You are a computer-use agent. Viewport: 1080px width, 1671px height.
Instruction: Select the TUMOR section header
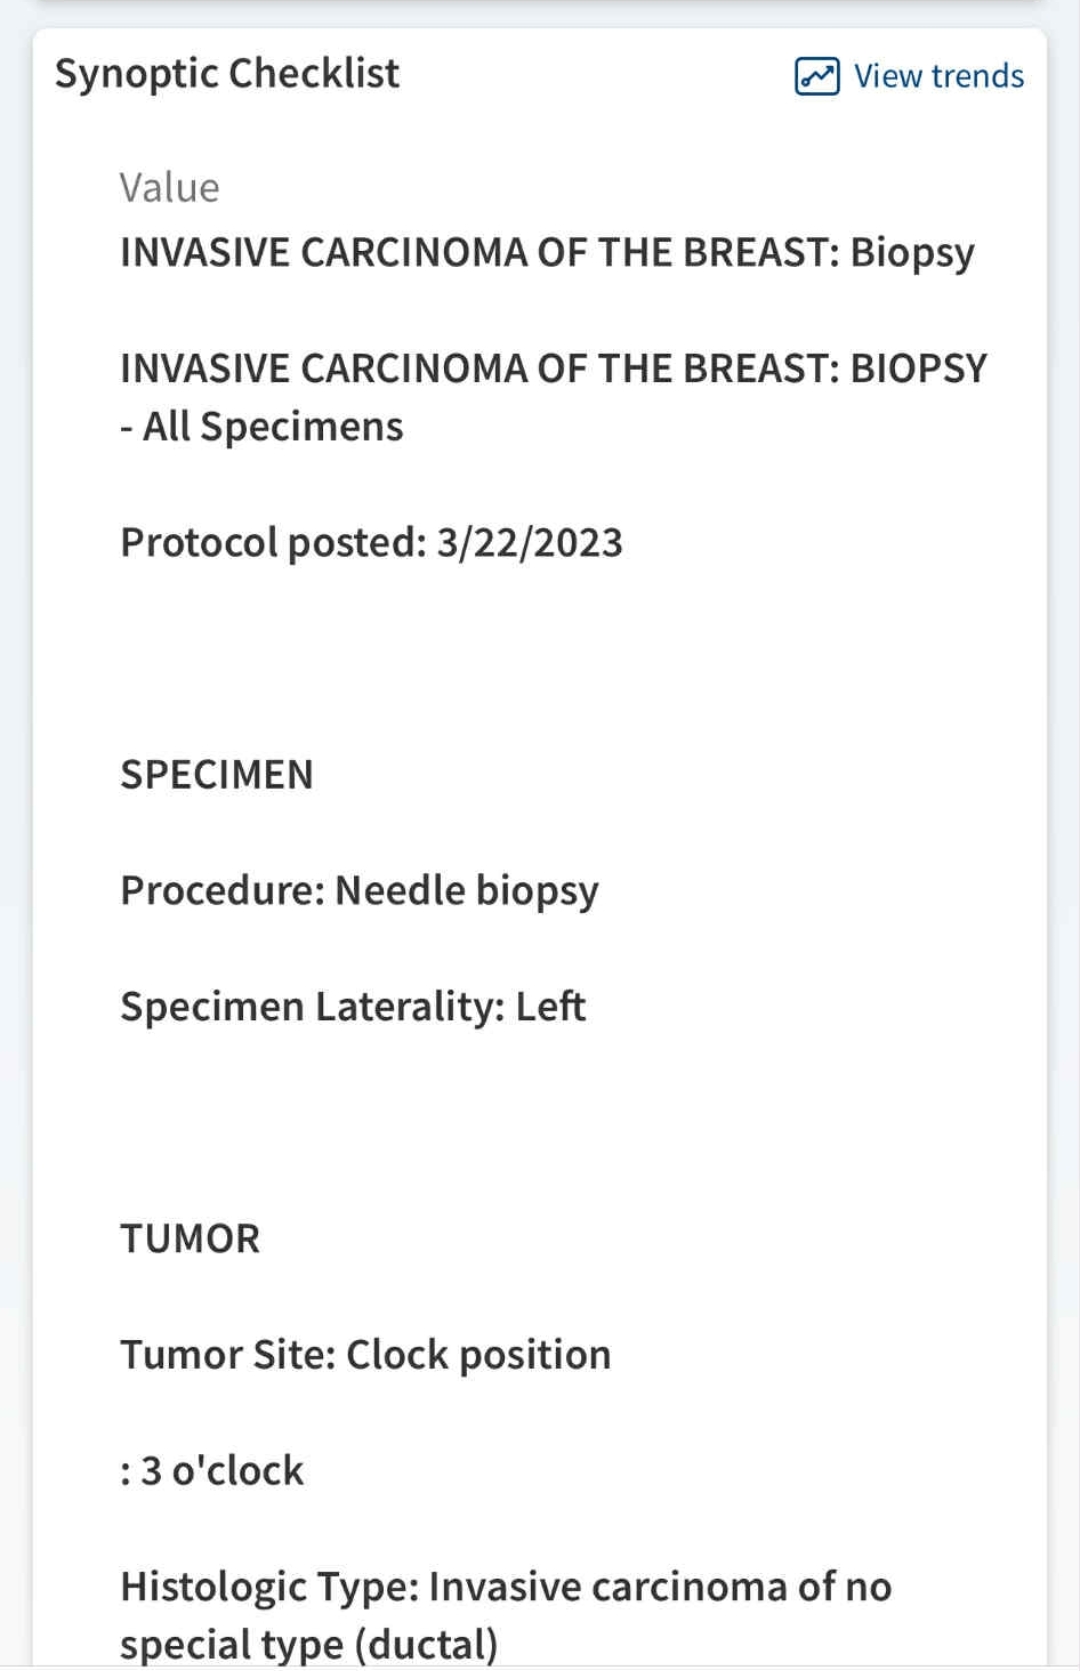[x=190, y=1239]
